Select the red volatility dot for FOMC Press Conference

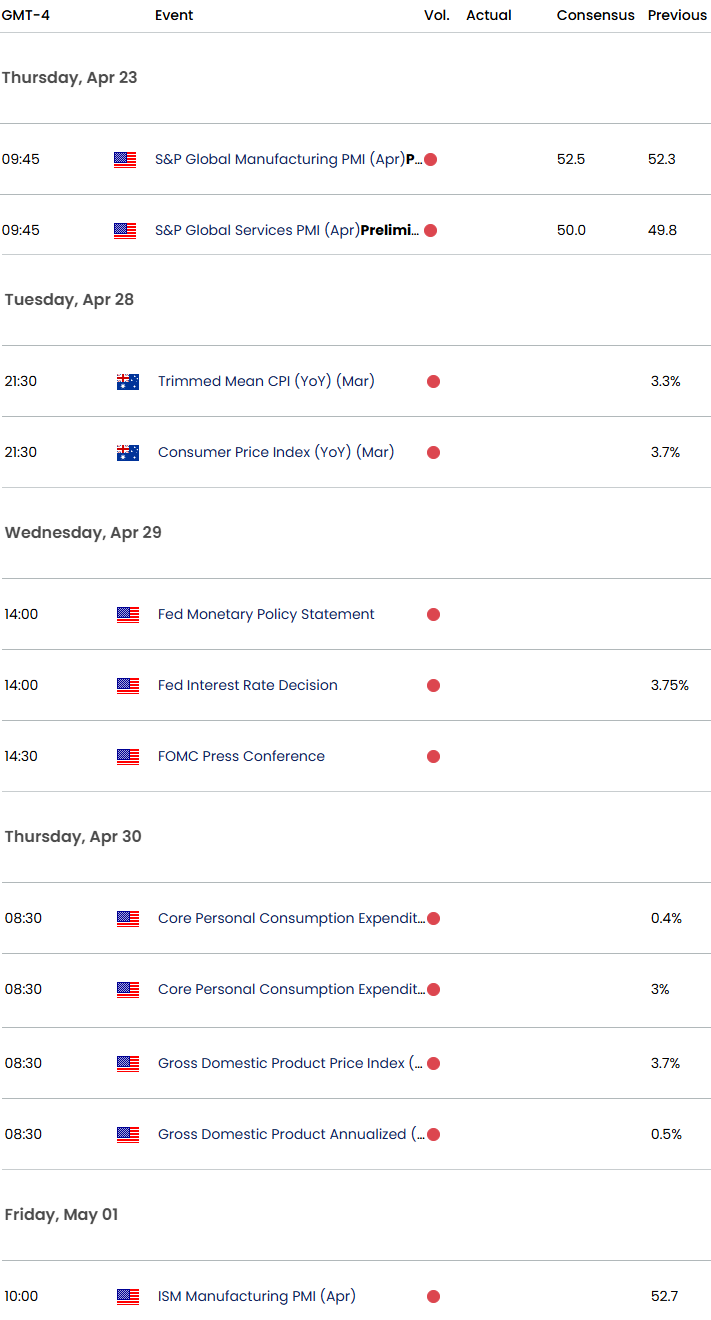(x=433, y=757)
